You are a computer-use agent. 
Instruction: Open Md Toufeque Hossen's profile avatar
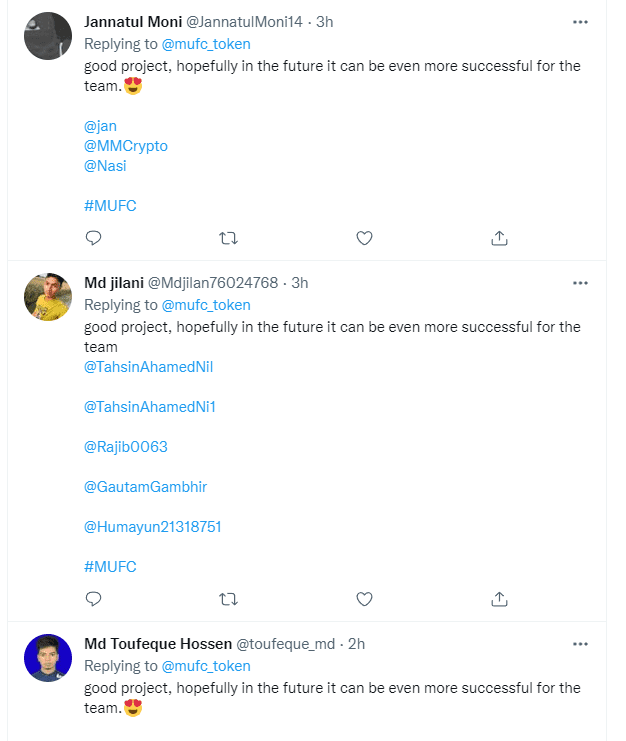click(x=48, y=658)
